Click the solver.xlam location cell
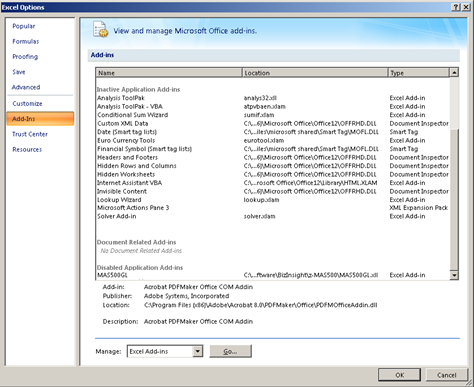The height and width of the screenshot is (387, 474). 259,217
